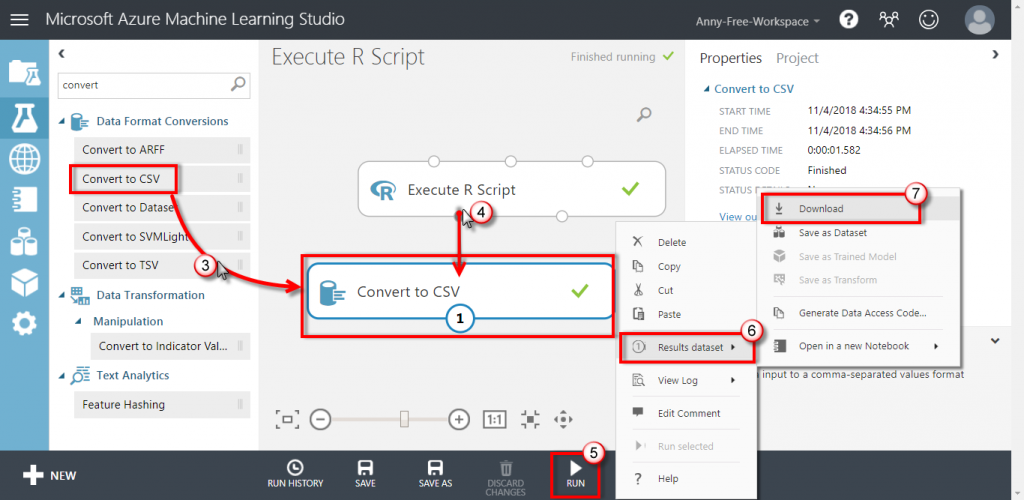Collapse the Data Transformation group

(62, 295)
